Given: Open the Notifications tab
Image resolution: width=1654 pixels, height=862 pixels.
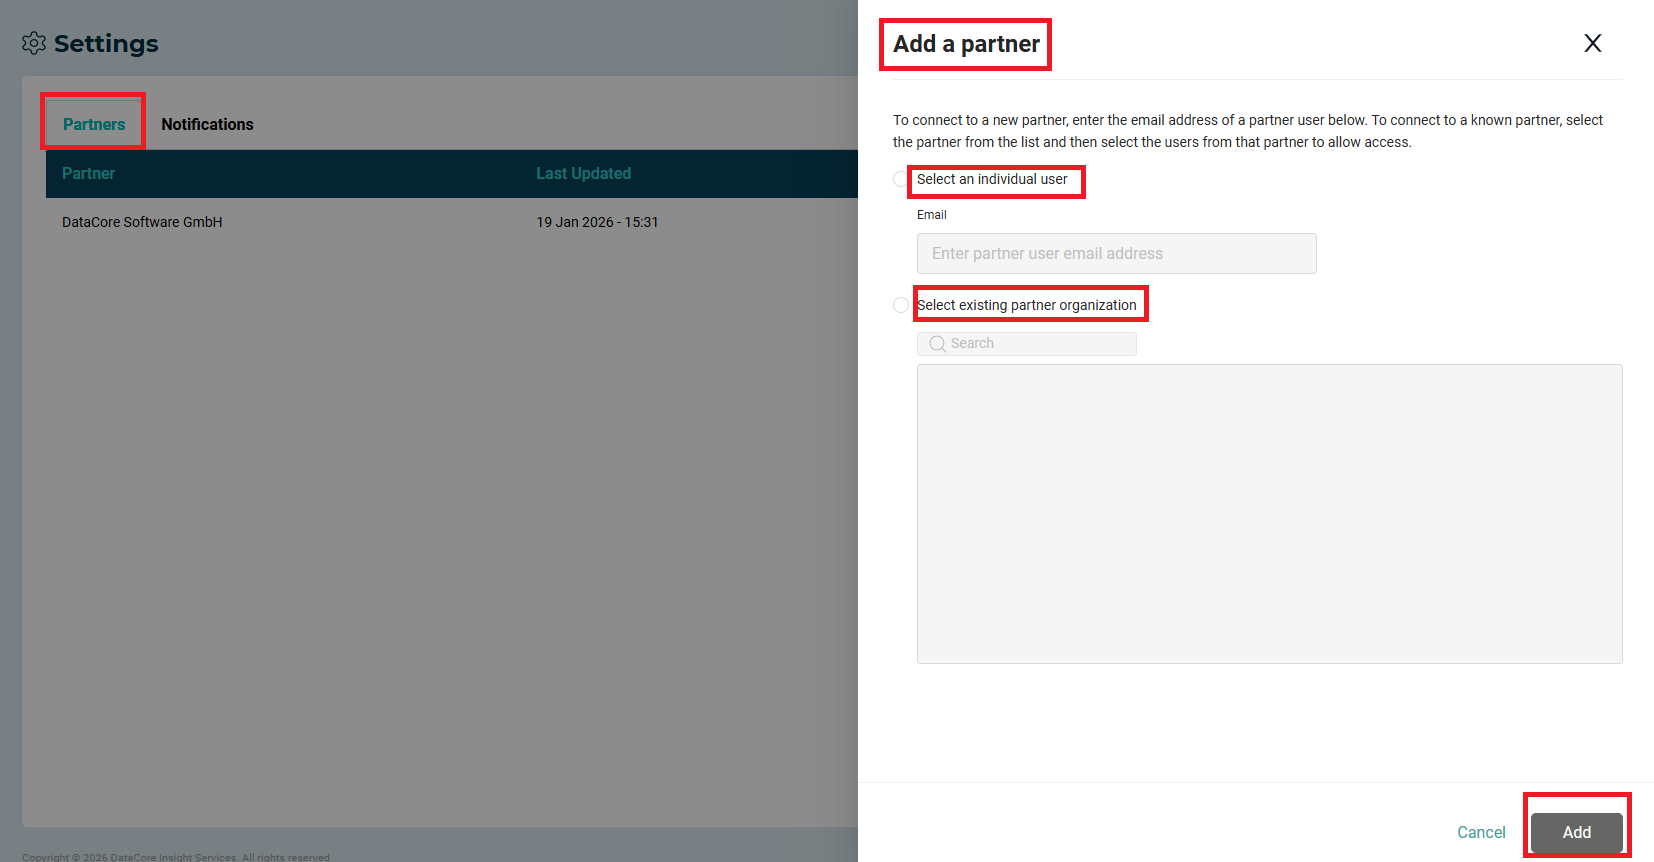Looking at the screenshot, I should [207, 124].
